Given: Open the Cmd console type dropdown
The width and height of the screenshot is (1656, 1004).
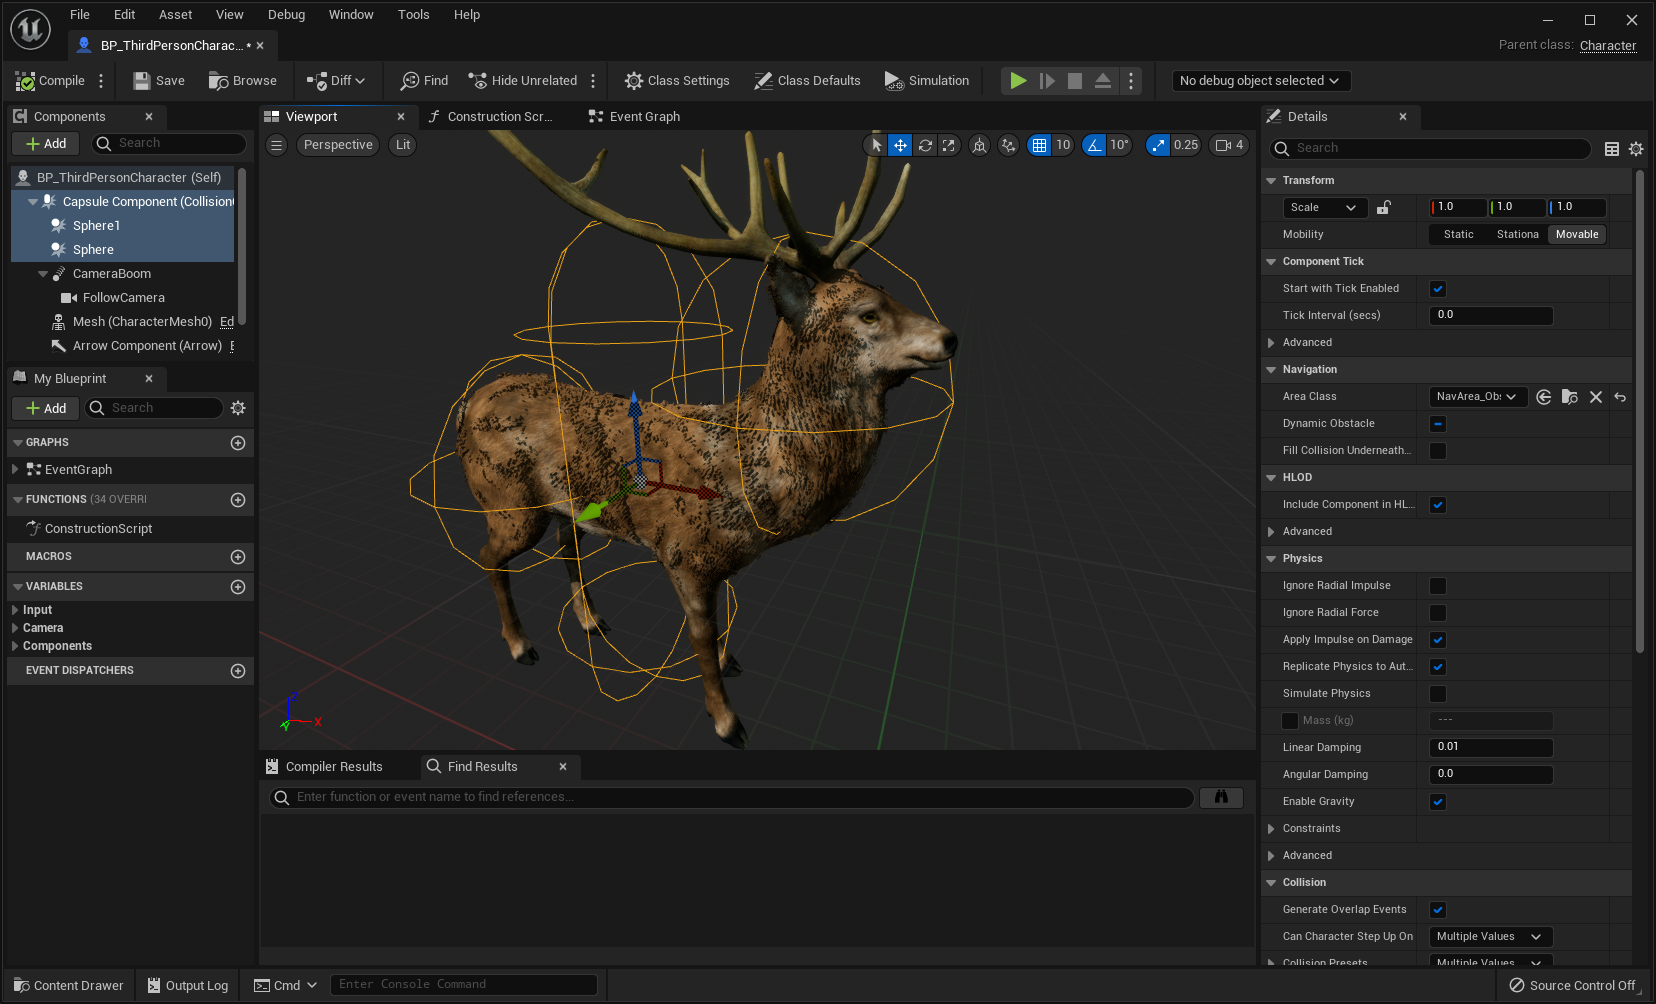Looking at the screenshot, I should click(x=286, y=986).
